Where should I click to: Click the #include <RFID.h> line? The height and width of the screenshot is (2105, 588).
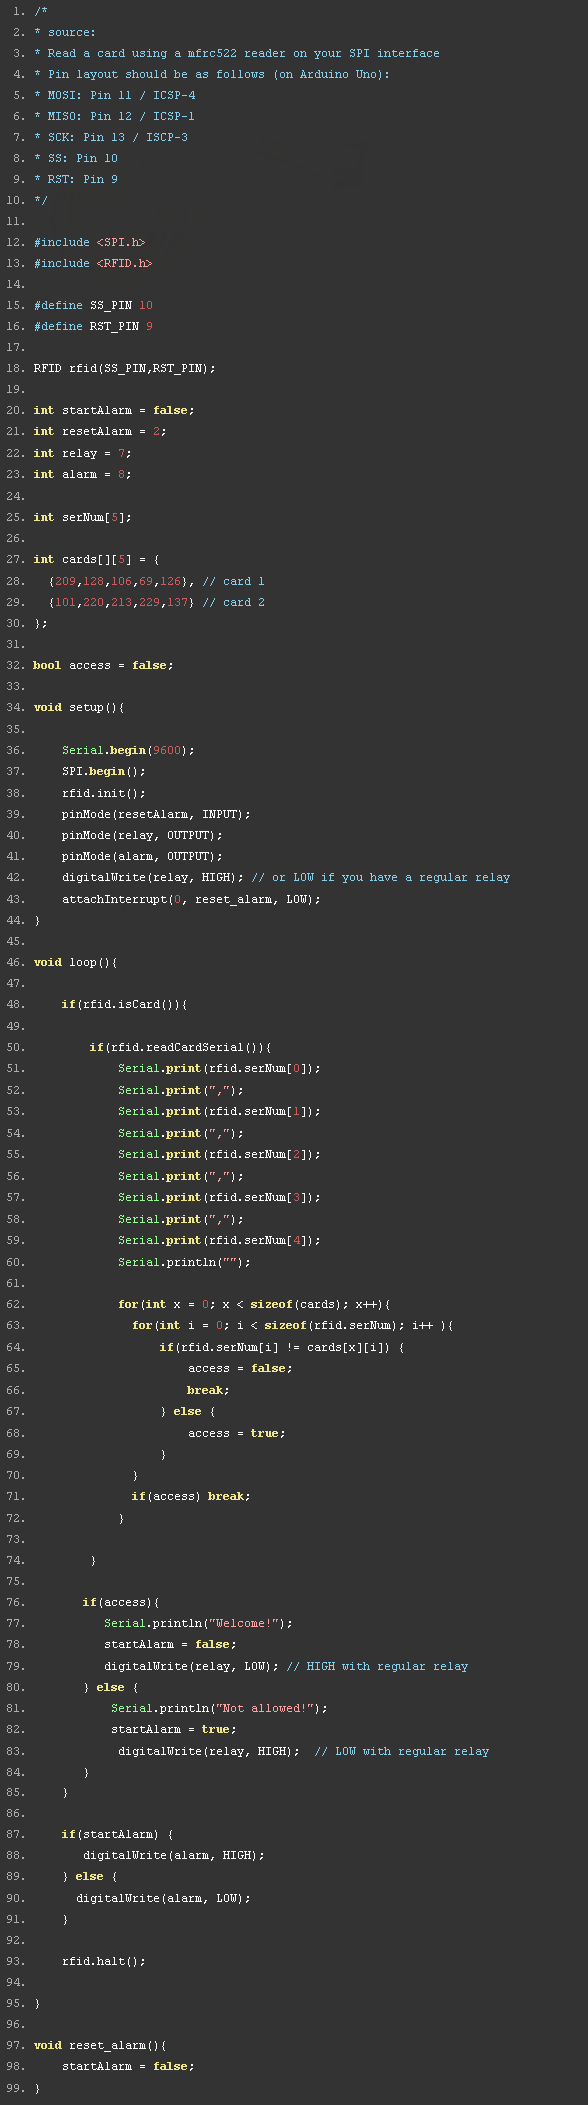[x=93, y=263]
